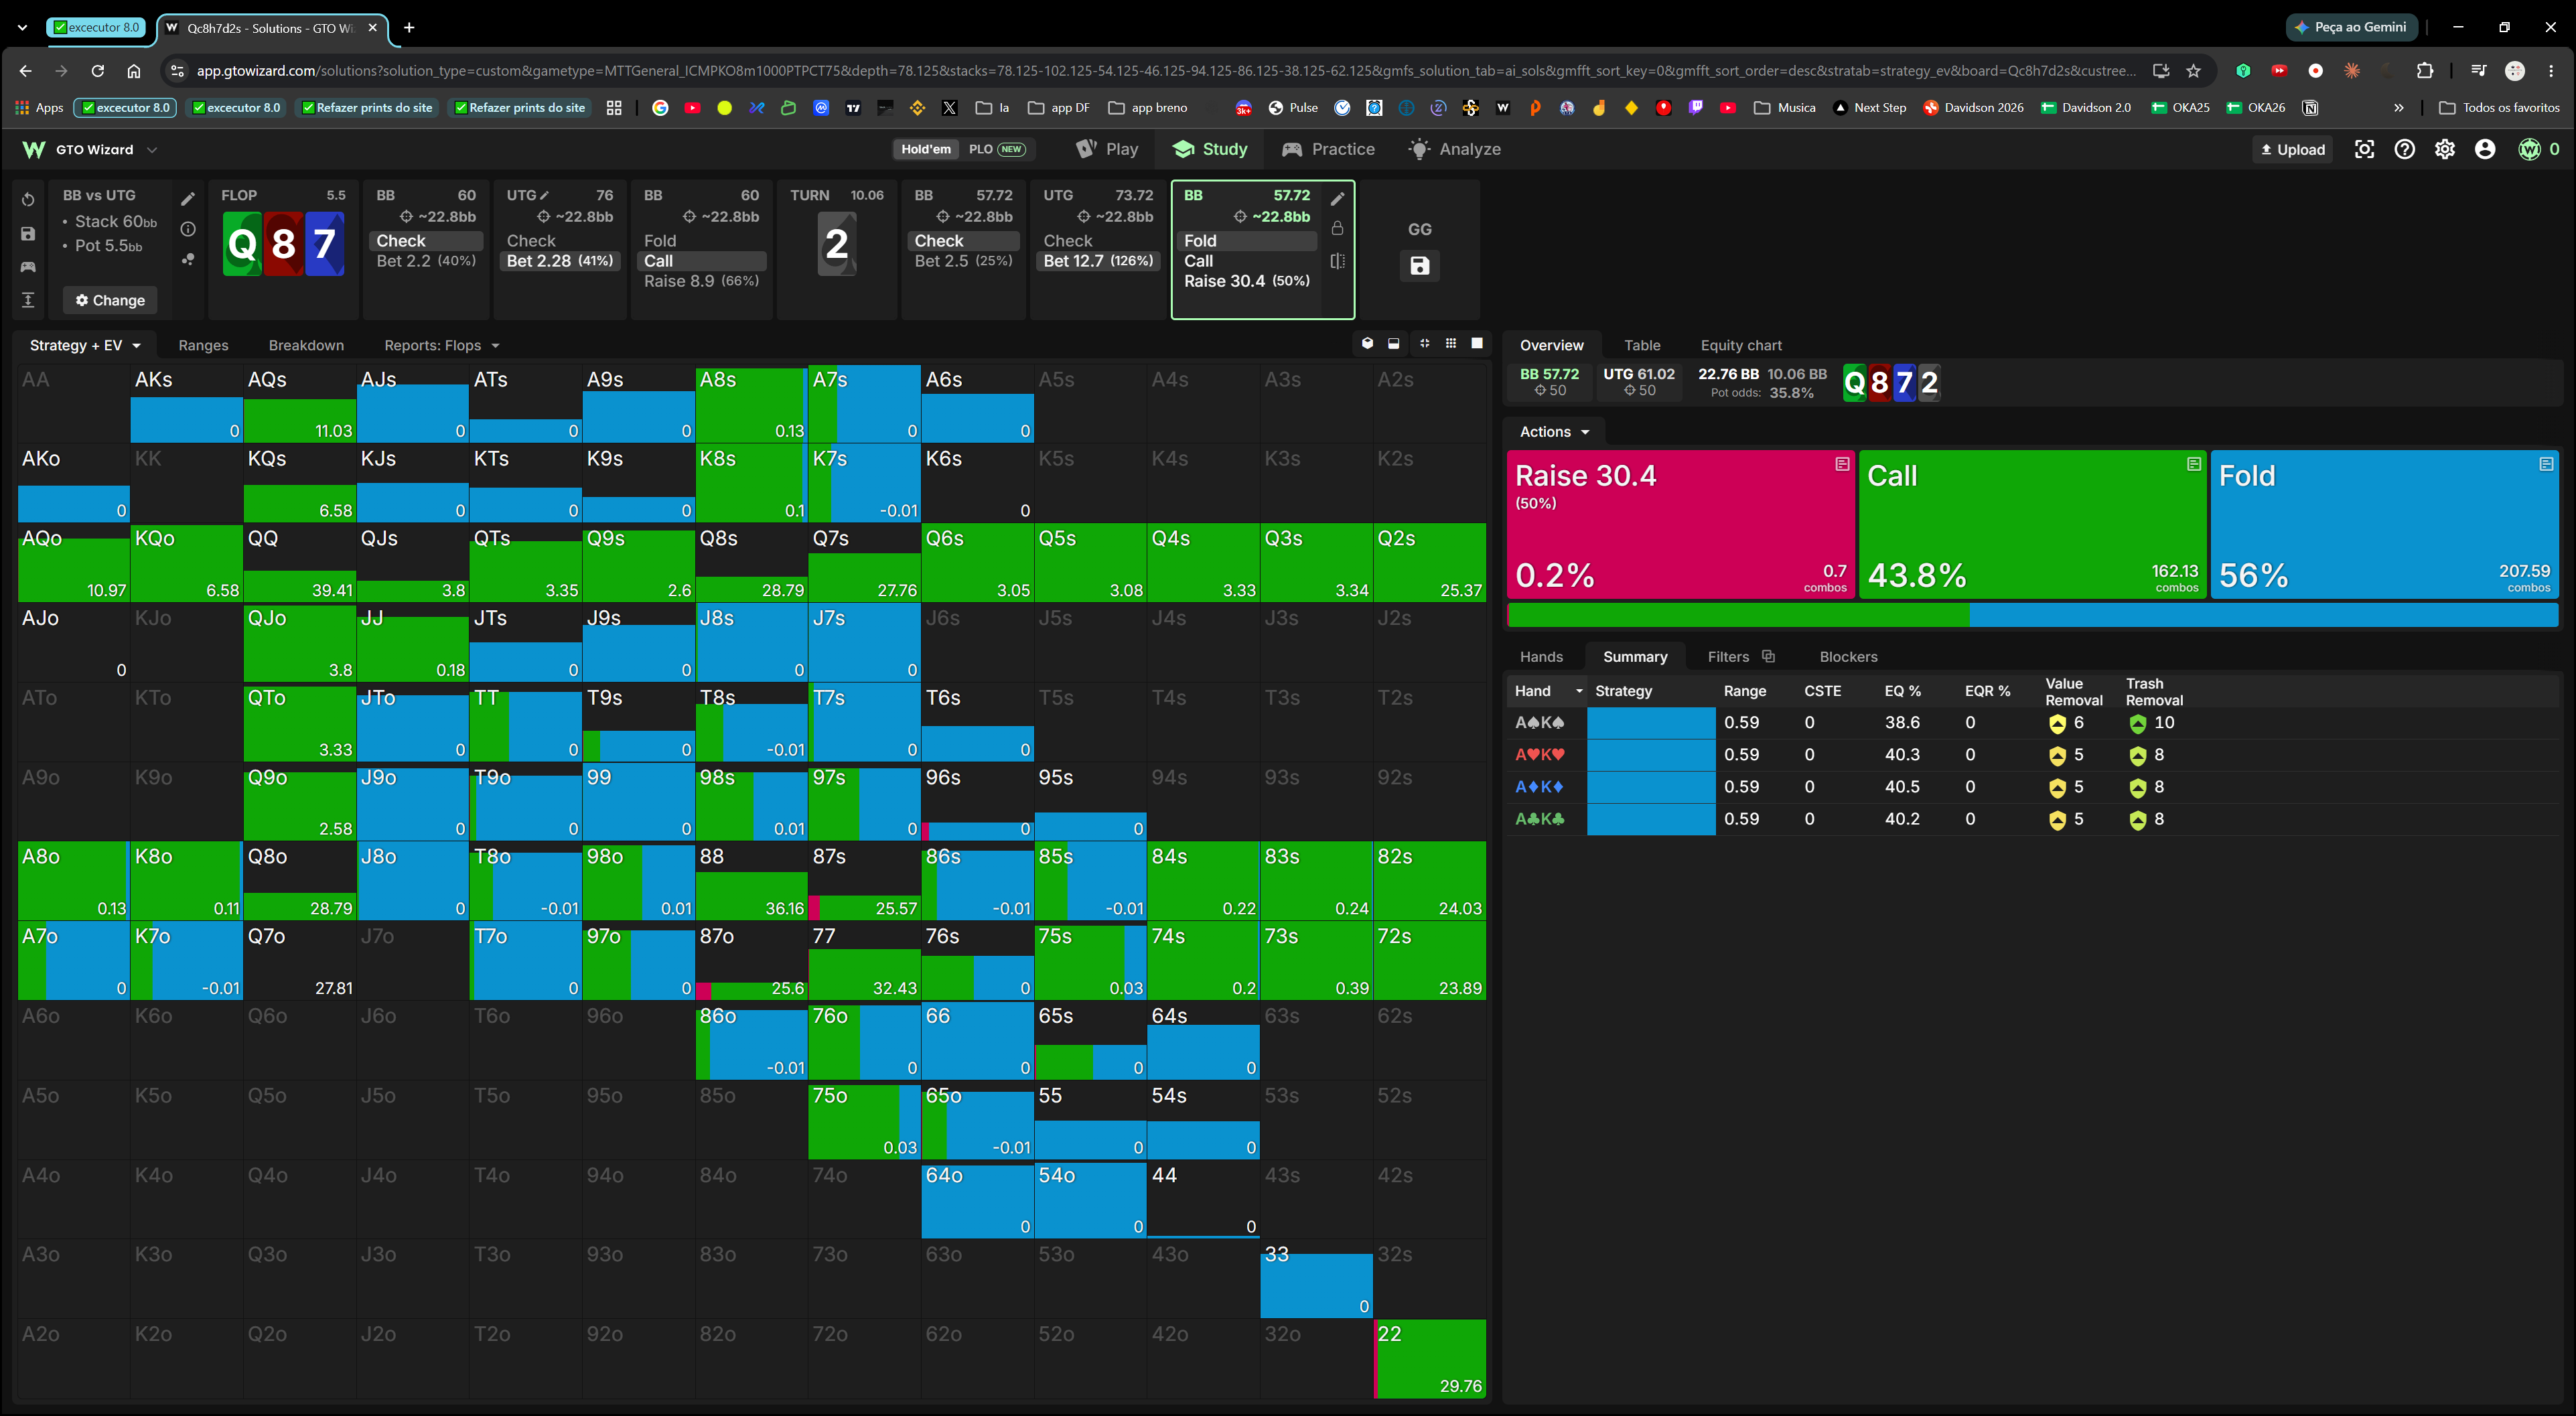Click the screenshot capture icon next to Upload
The width and height of the screenshot is (2576, 1416).
pos(2364,149)
